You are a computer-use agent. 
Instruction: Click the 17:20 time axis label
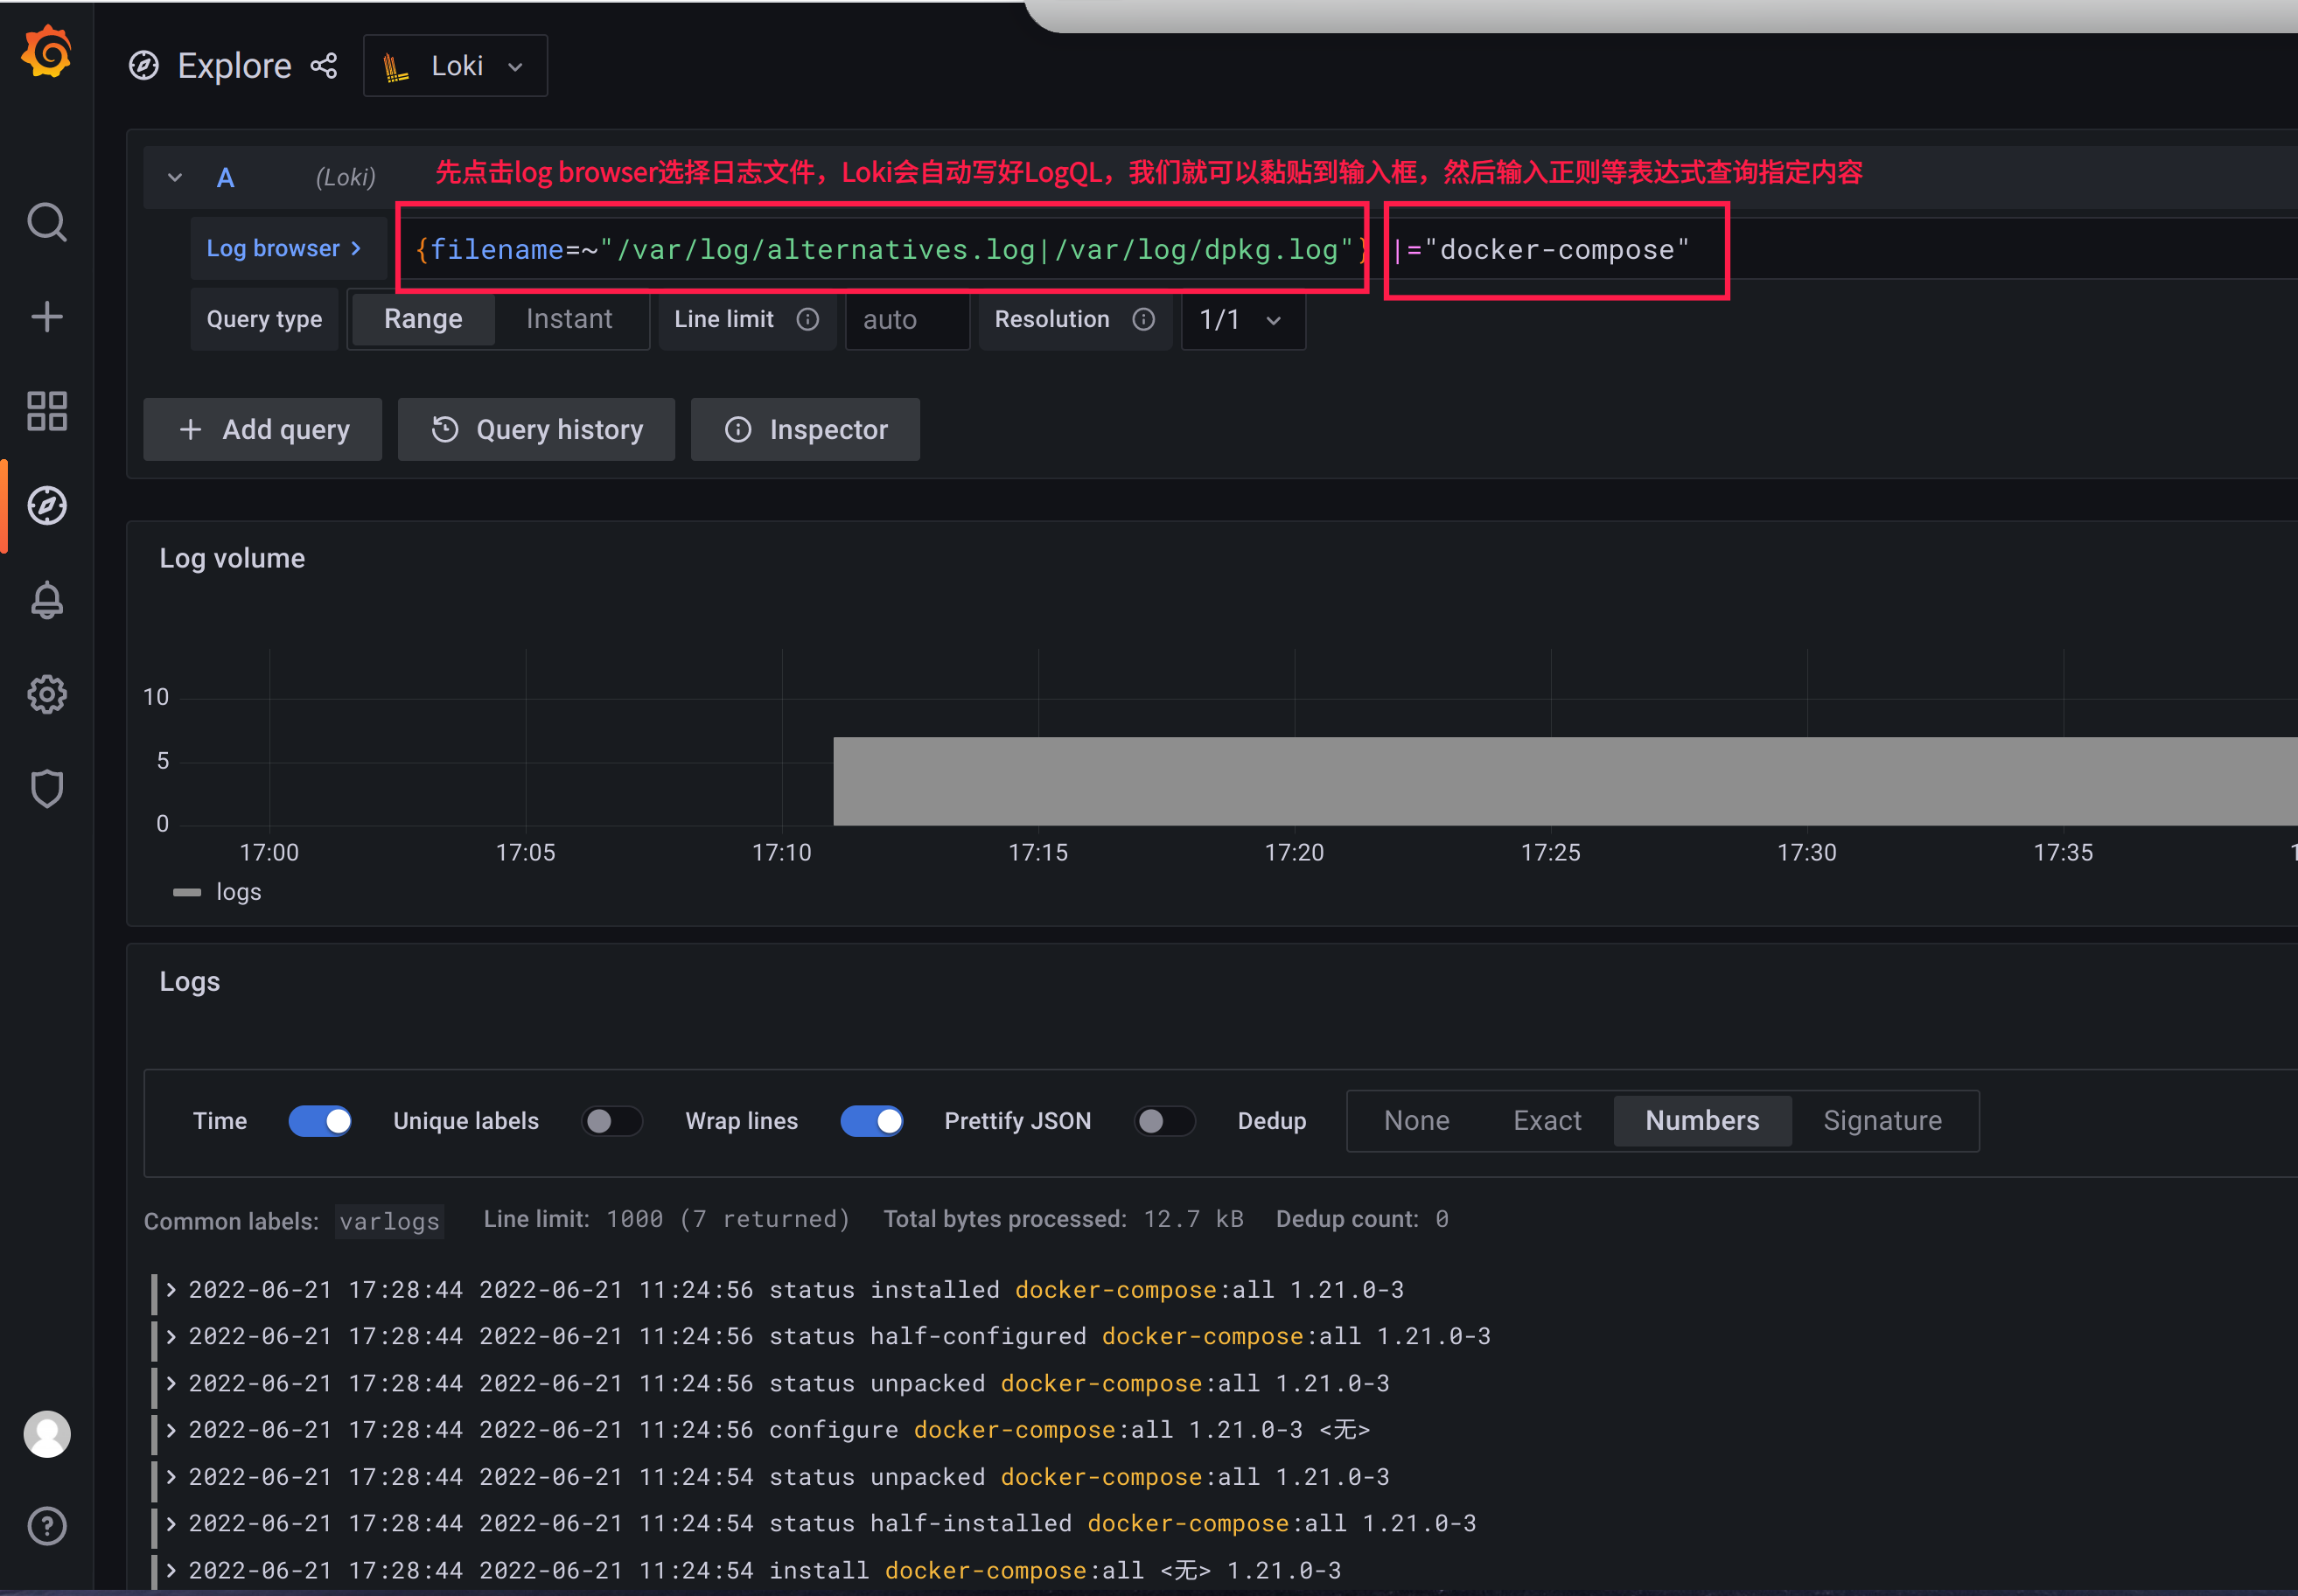click(x=1294, y=853)
